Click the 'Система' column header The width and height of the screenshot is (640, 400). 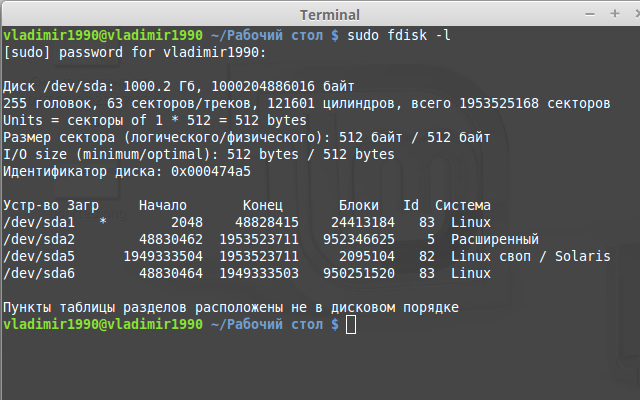tap(463, 205)
